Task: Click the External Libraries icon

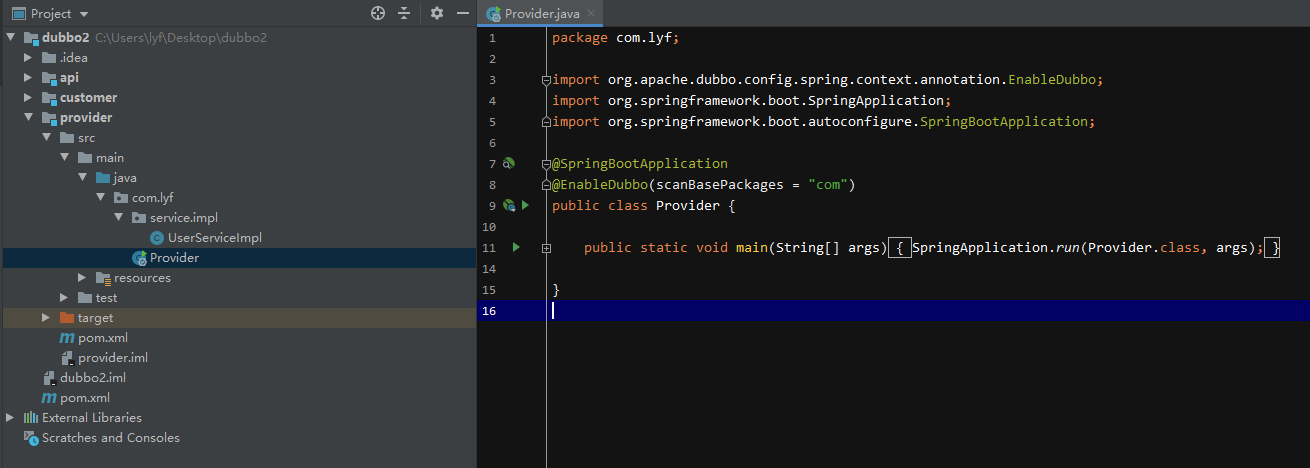Action: point(31,418)
